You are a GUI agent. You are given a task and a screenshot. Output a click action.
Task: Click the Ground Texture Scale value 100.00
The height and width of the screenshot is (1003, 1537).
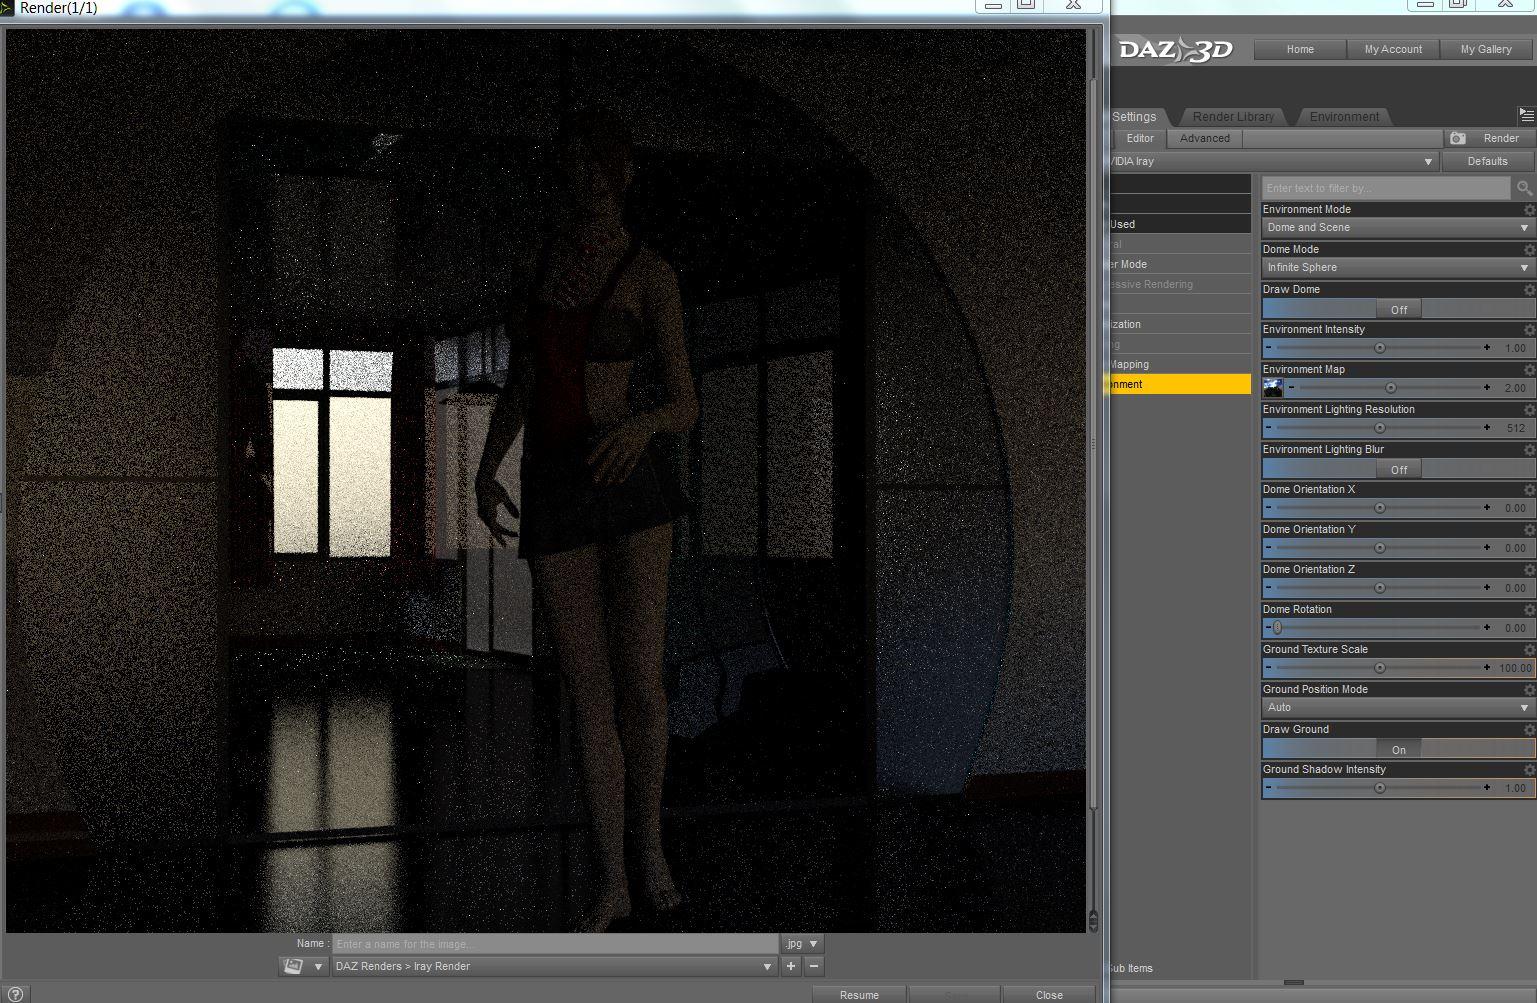(1515, 668)
